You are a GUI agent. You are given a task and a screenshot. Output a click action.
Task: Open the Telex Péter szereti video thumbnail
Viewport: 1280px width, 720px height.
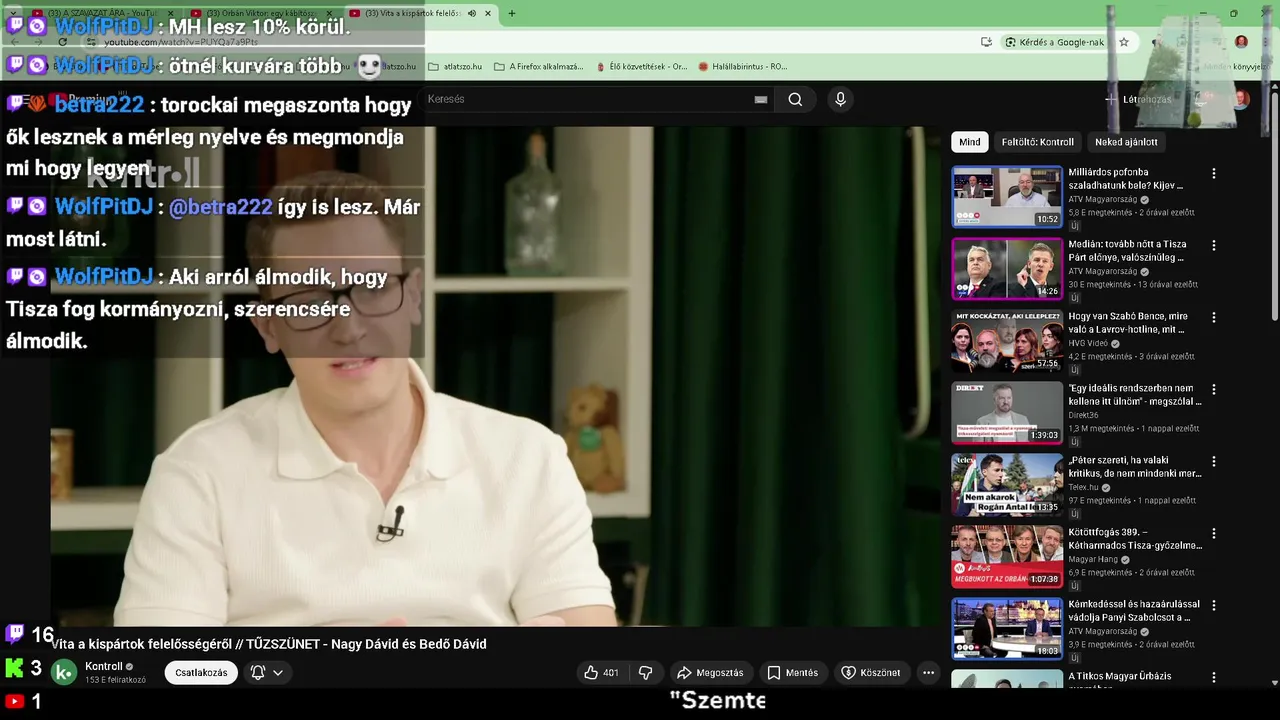point(1007,485)
